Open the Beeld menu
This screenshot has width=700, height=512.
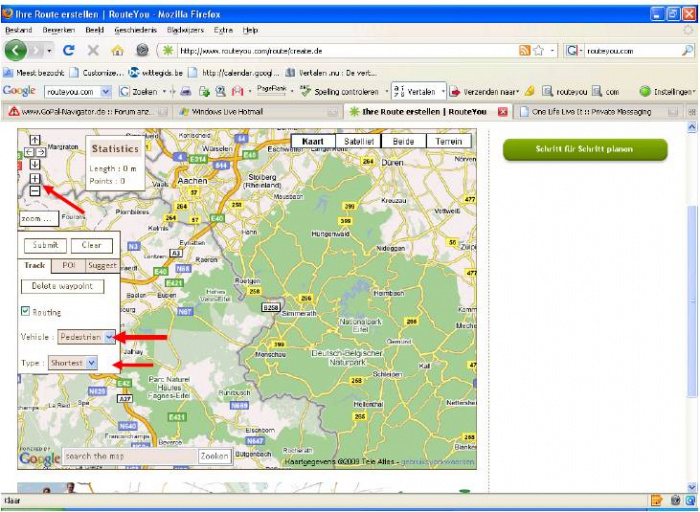click(94, 30)
